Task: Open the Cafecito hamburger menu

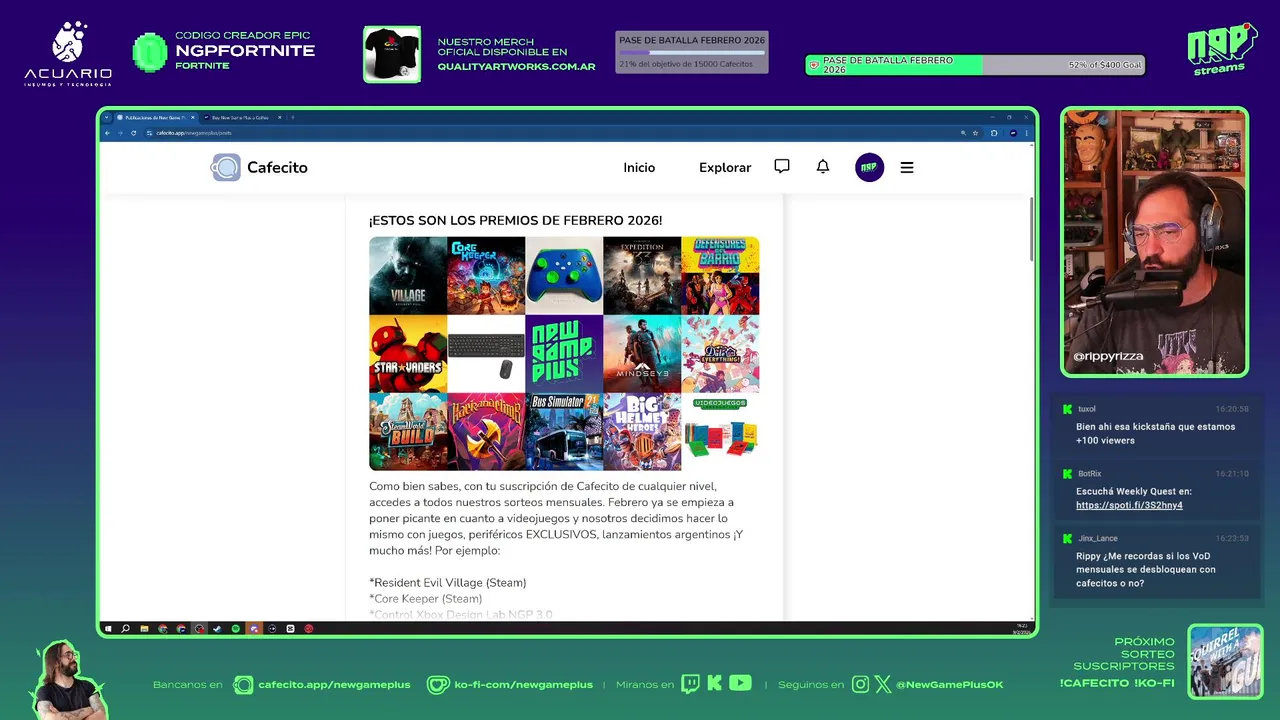Action: [x=907, y=168]
